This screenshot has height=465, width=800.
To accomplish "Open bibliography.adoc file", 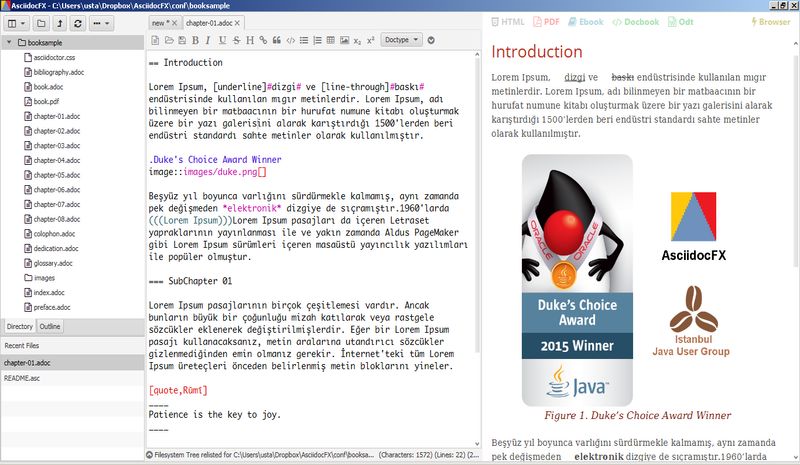I will coord(59,72).
